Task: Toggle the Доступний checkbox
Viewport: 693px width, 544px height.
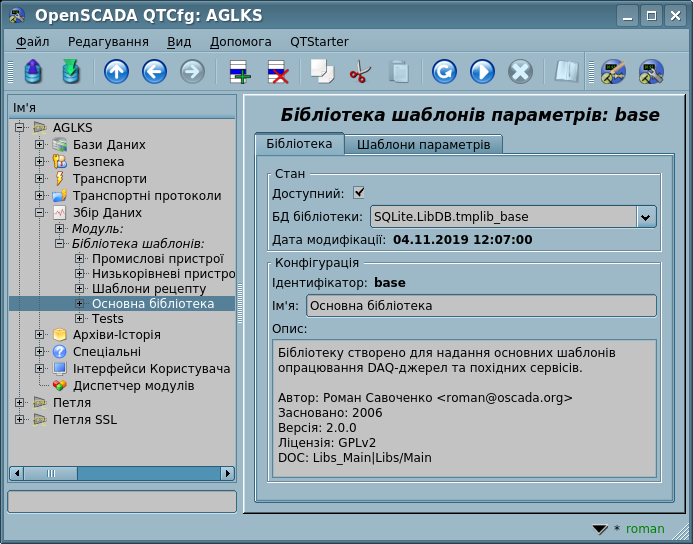Action: coord(358,193)
